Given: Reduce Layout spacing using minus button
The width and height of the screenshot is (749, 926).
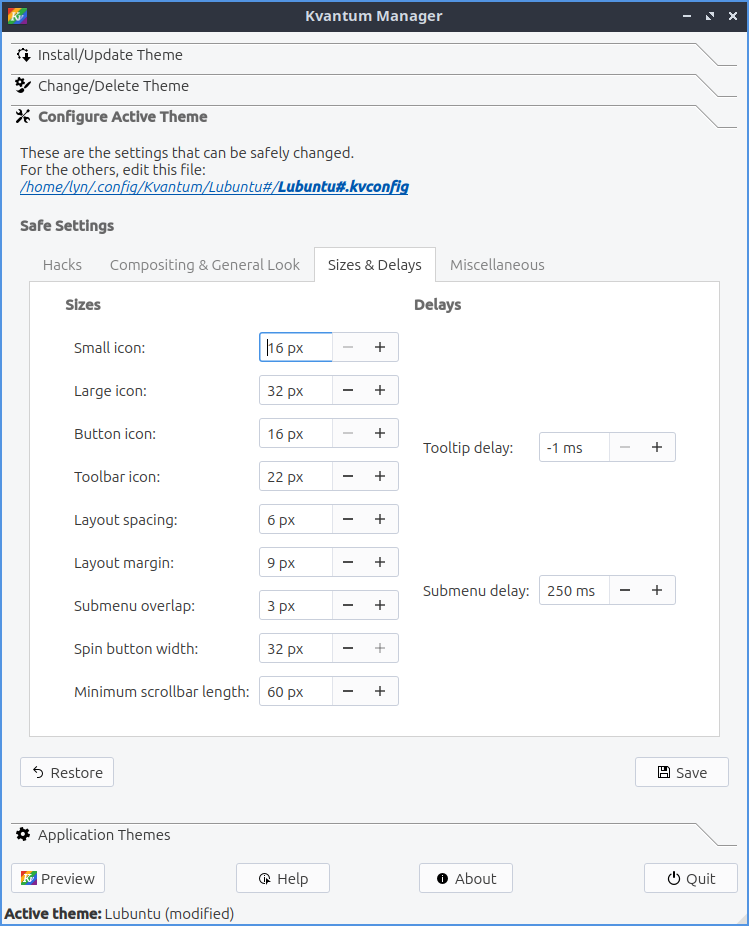Looking at the screenshot, I should click(348, 519).
